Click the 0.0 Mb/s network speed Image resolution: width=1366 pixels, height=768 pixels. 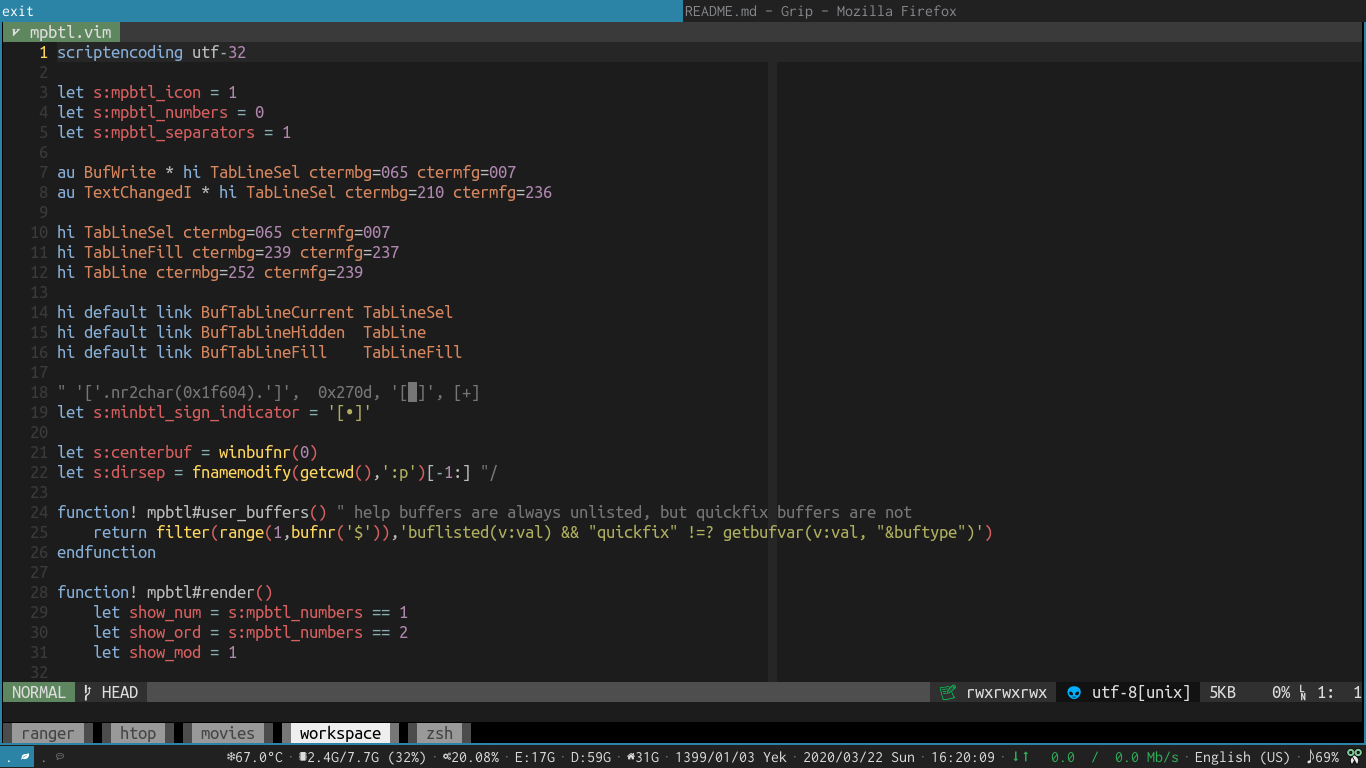(1146, 757)
